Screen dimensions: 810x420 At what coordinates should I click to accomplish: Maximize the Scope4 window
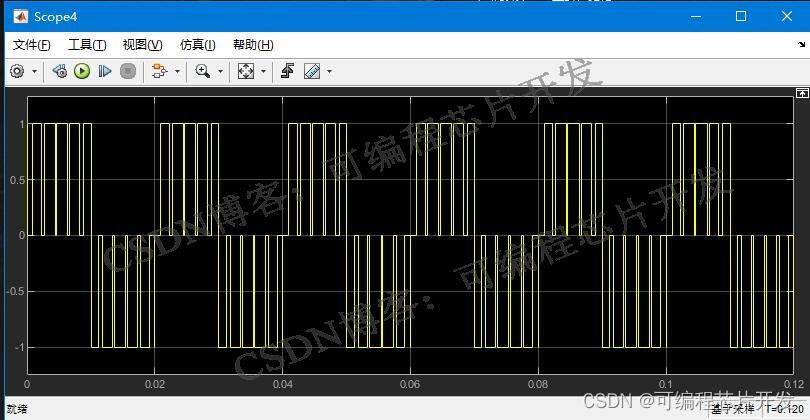pos(741,17)
